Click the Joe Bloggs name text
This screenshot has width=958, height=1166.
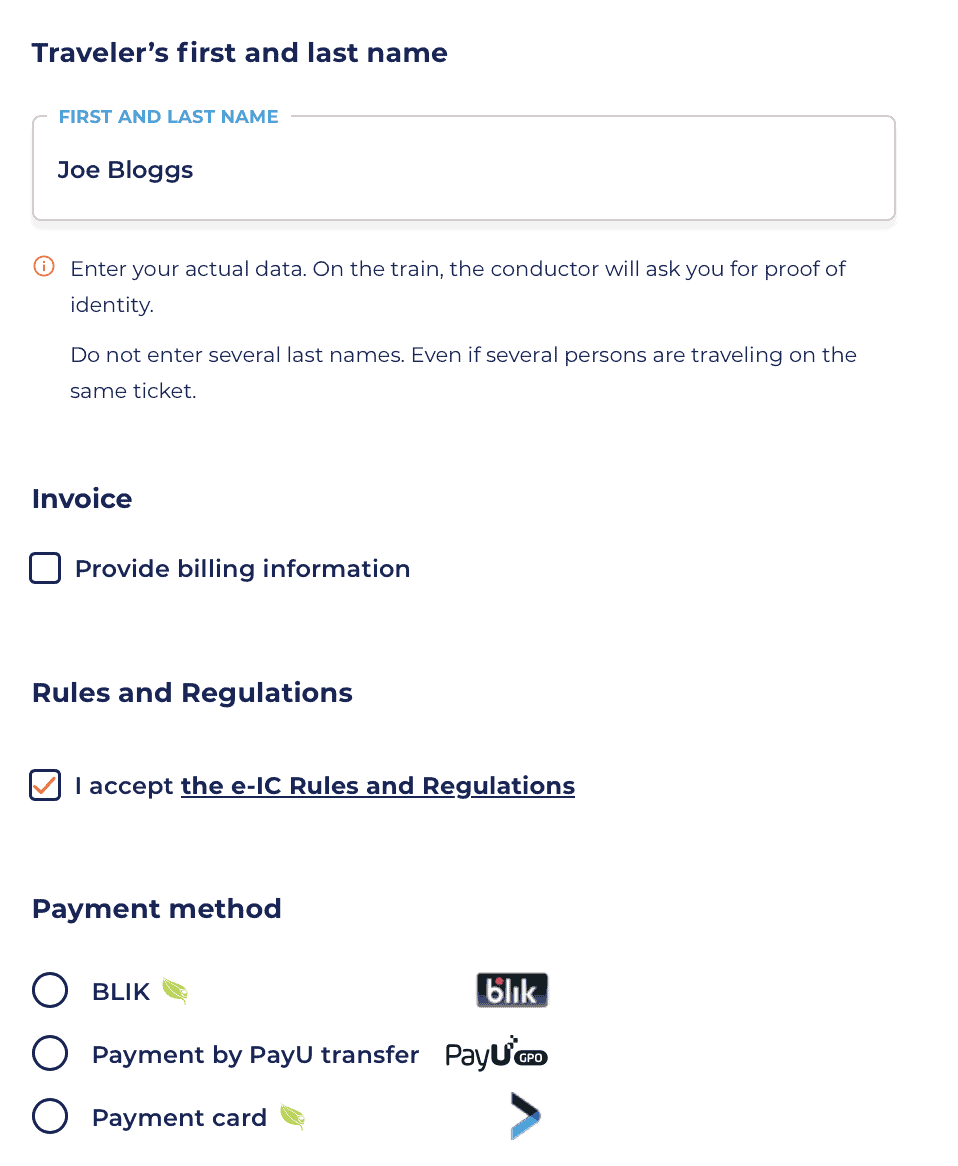(x=126, y=170)
